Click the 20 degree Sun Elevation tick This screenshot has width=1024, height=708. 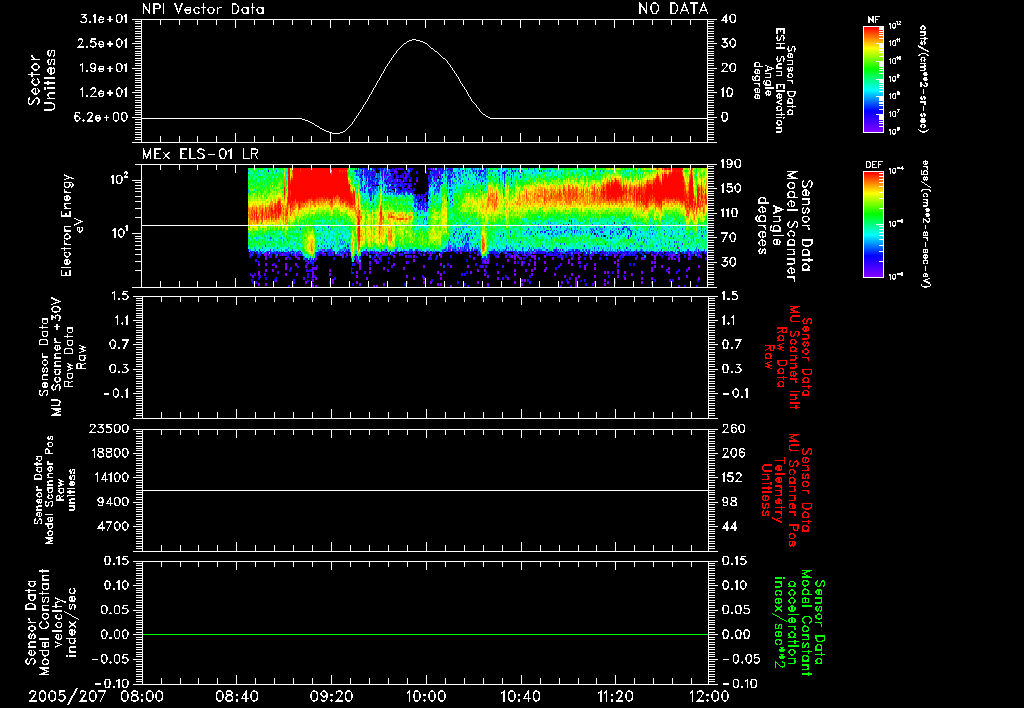(x=729, y=68)
